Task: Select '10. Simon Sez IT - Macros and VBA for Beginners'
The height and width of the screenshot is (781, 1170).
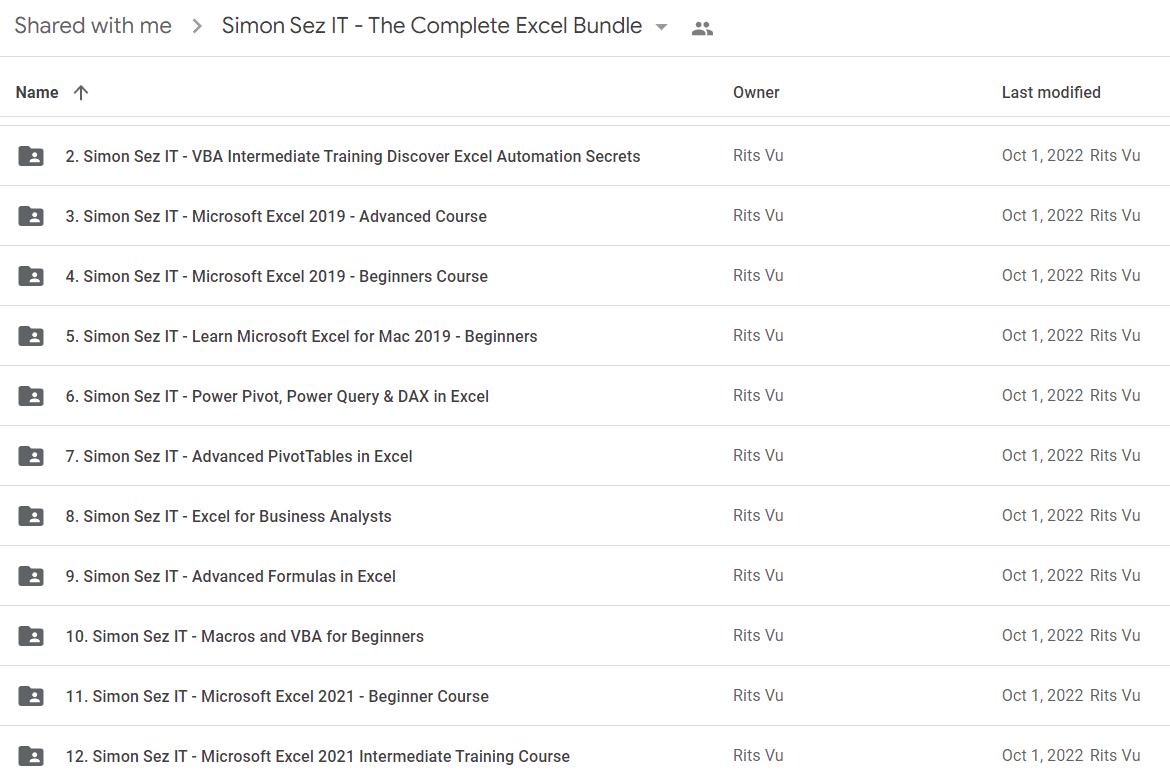Action: point(245,636)
